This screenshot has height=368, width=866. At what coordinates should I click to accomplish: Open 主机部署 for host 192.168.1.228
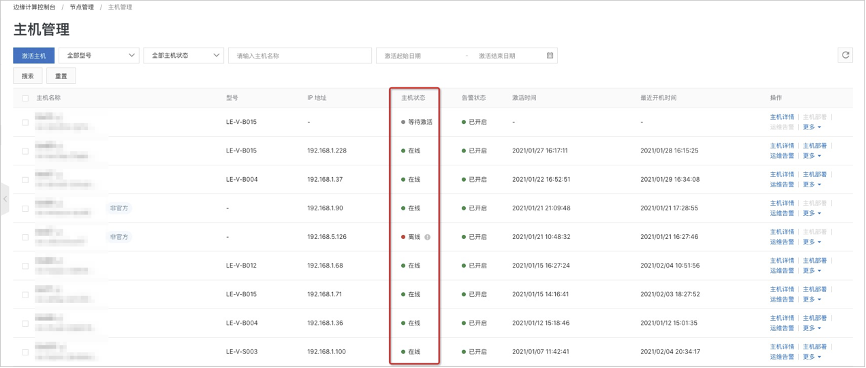click(815, 146)
